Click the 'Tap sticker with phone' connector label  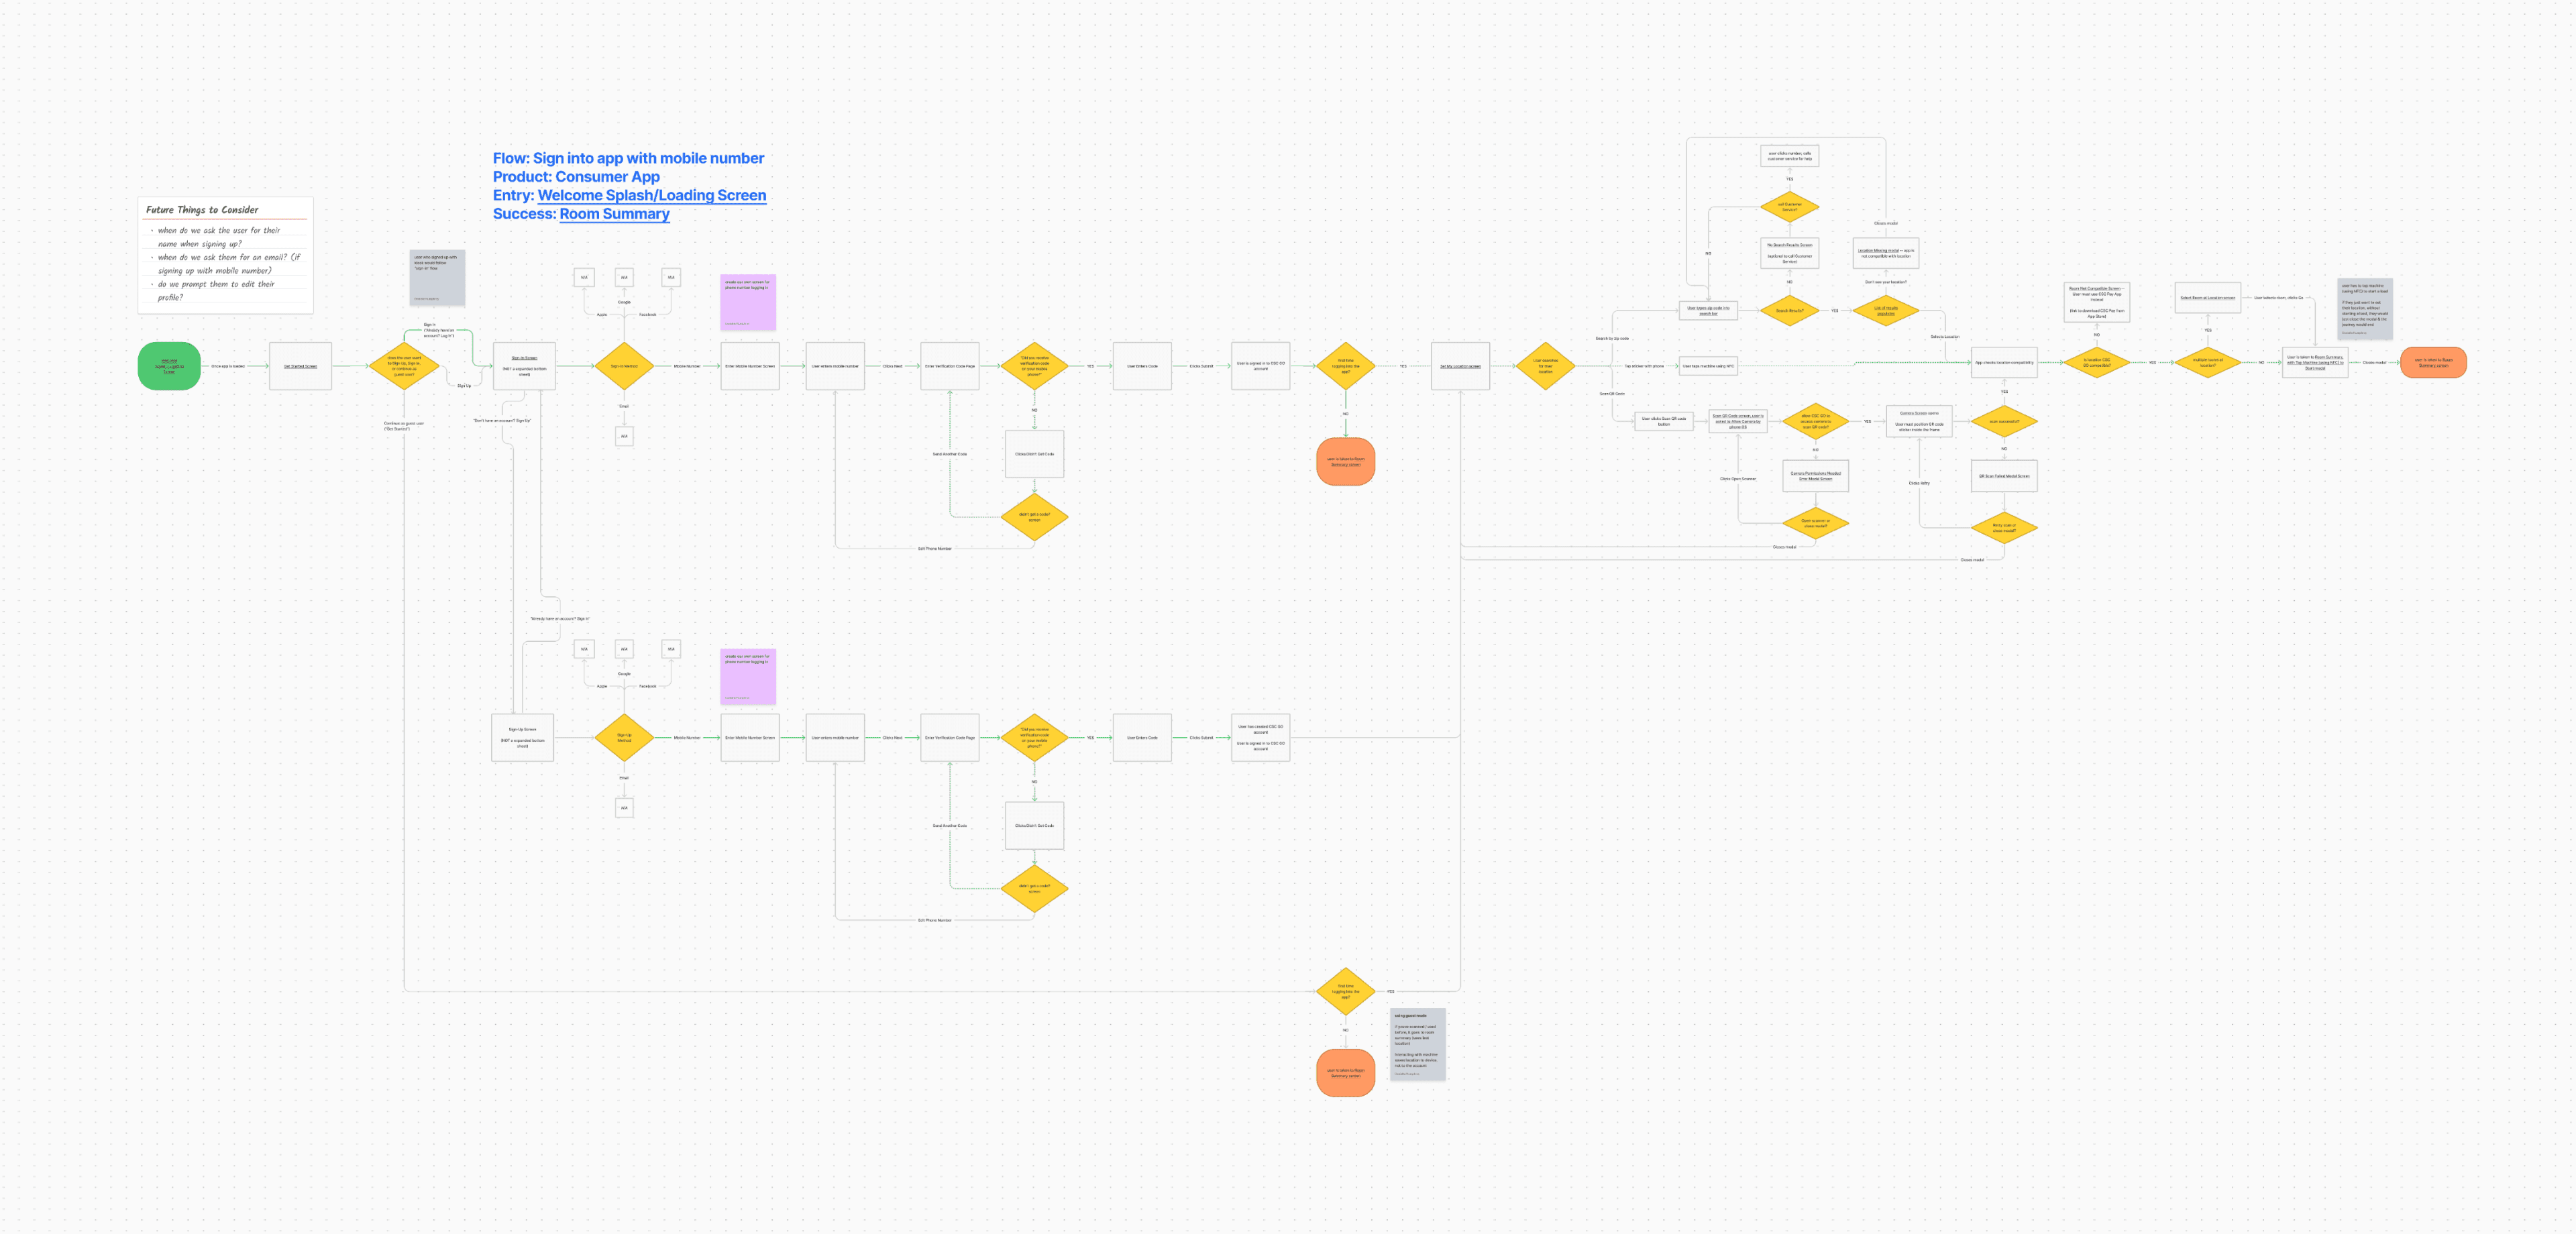[1644, 366]
